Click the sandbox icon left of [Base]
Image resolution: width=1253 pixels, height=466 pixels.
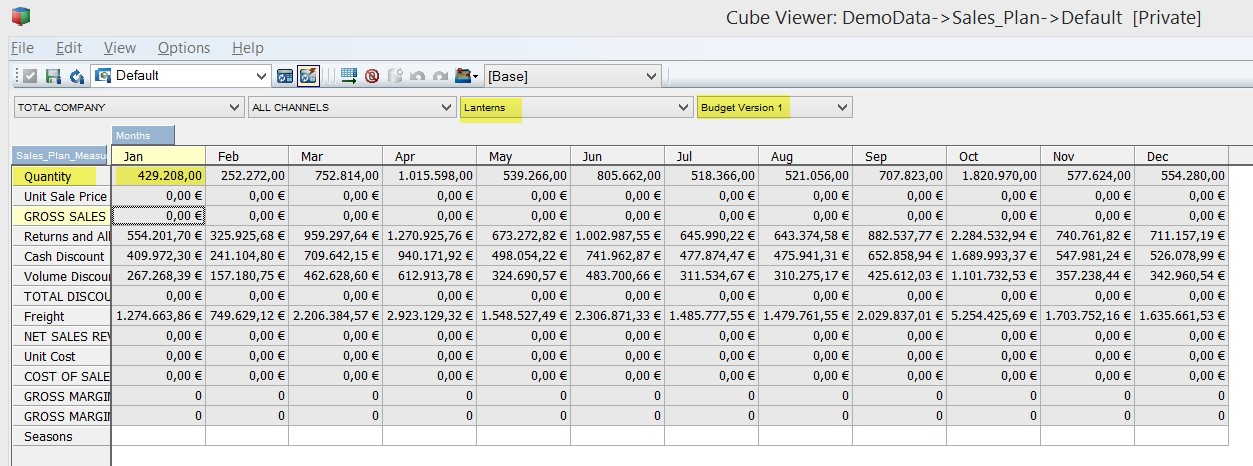click(465, 76)
